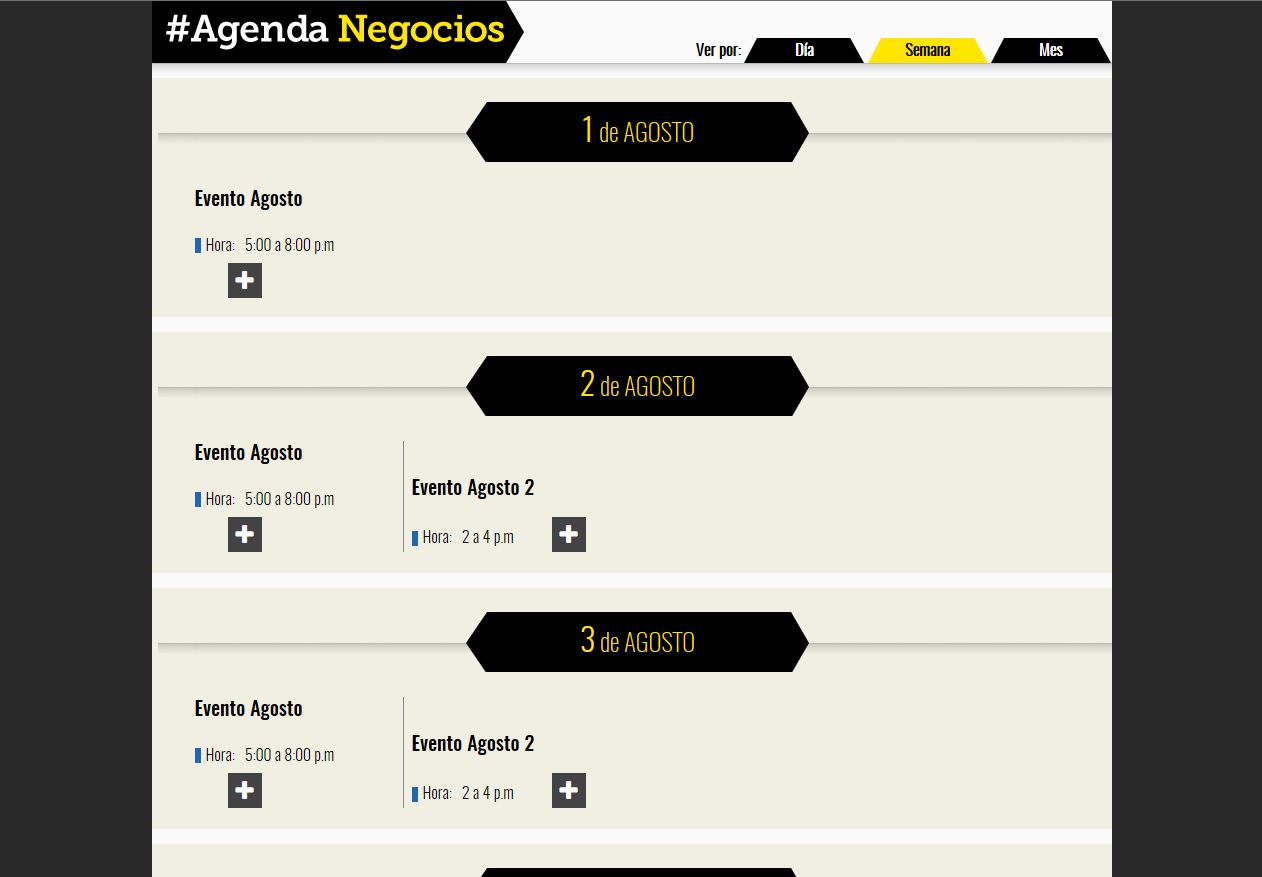
Task: Click Evento Agosto title under 2 de Agosto
Action: coord(248,452)
